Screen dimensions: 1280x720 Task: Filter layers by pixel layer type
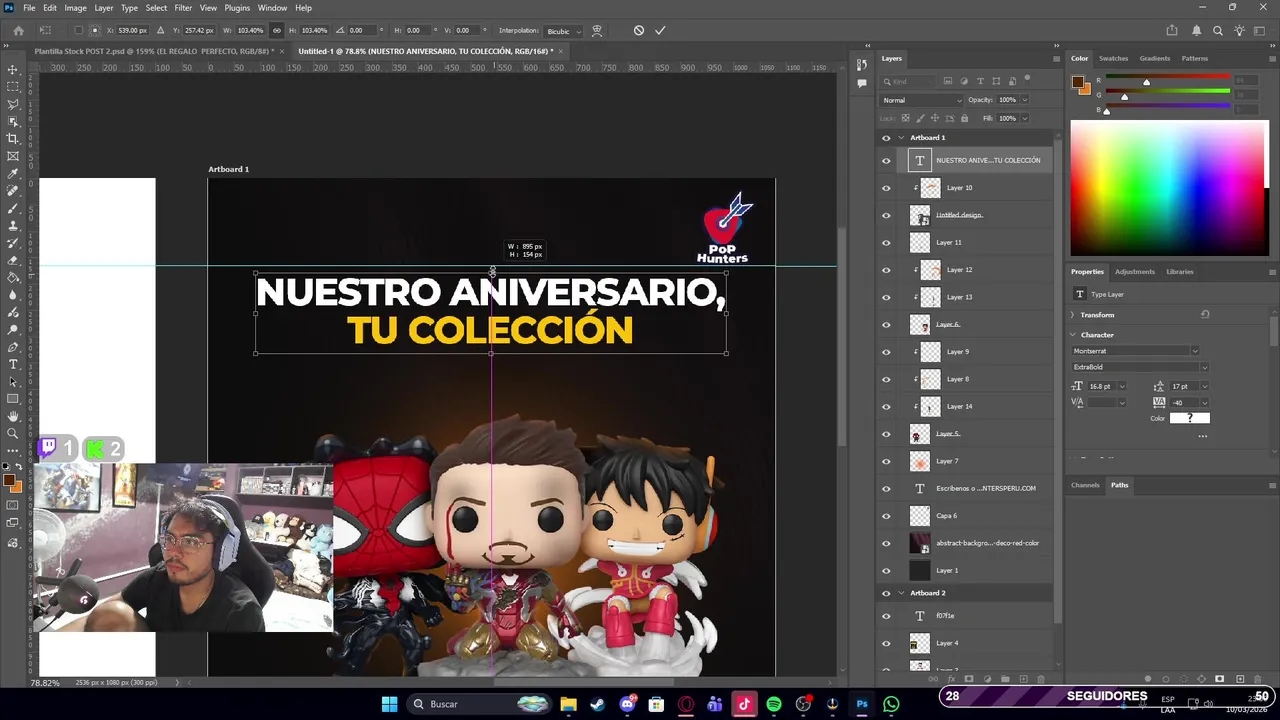point(948,81)
